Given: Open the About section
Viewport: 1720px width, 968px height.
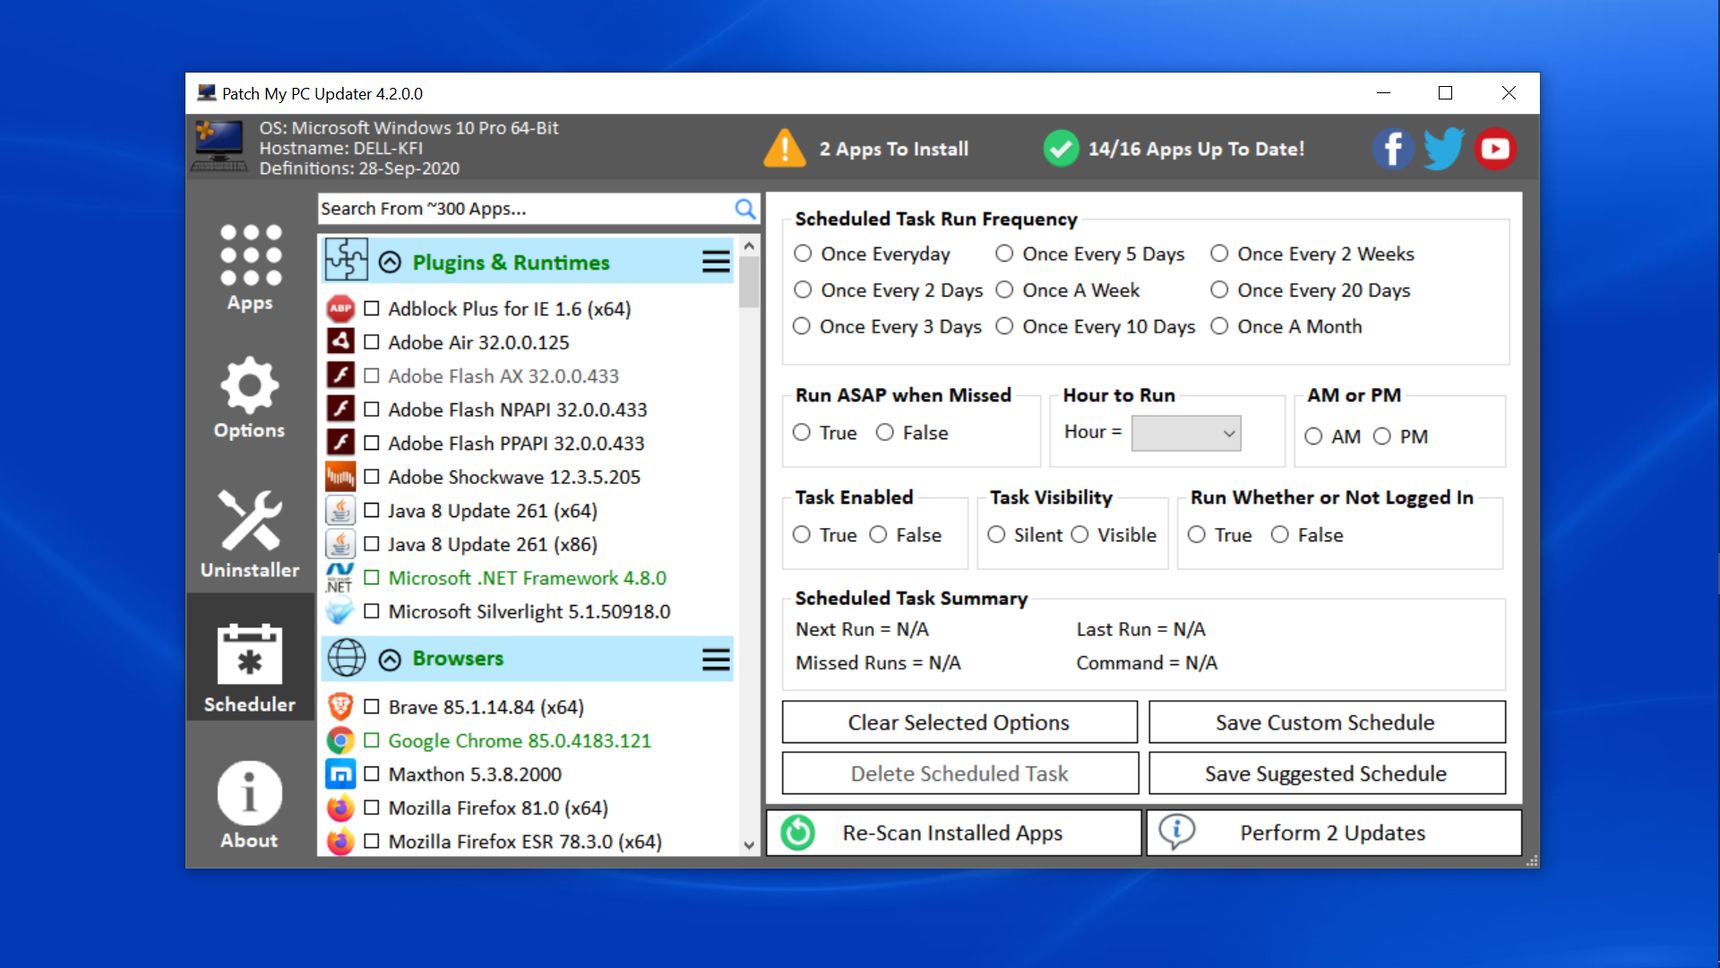Looking at the screenshot, I should [x=250, y=805].
